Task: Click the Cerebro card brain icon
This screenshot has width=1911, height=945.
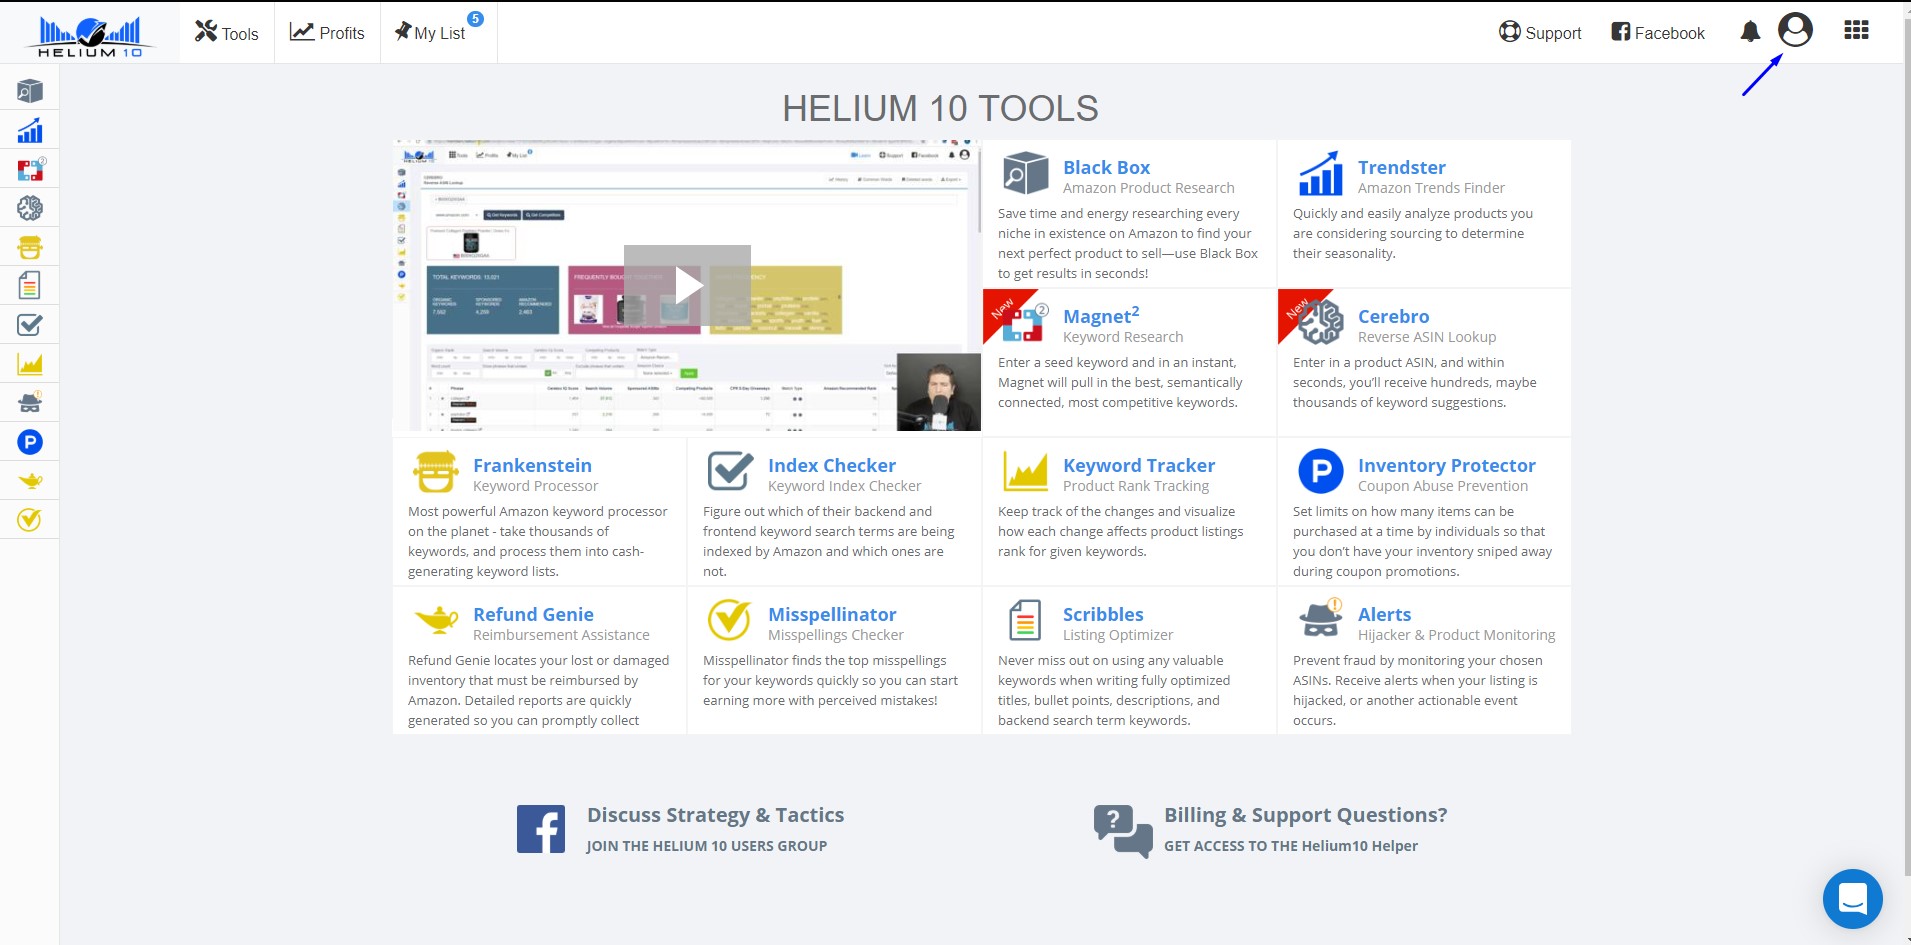Action: click(x=1320, y=323)
